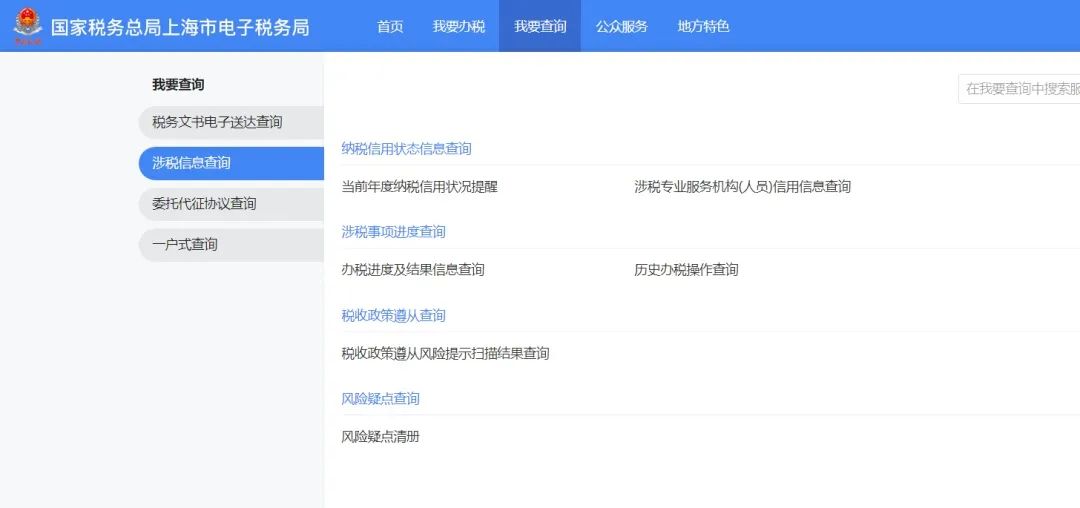Choose 一户式查询 in the sidebar

pos(186,245)
